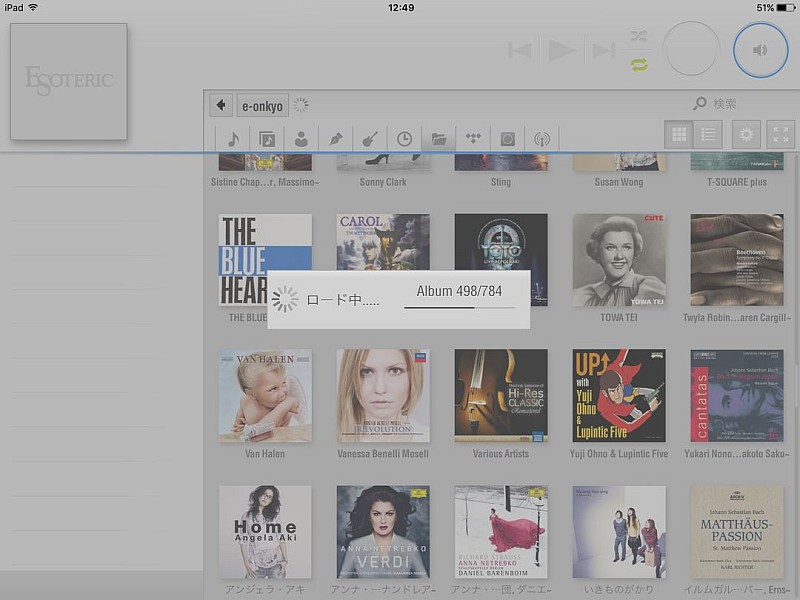The height and width of the screenshot is (600, 800).
Task: Toggle repeat playback
Action: (638, 64)
